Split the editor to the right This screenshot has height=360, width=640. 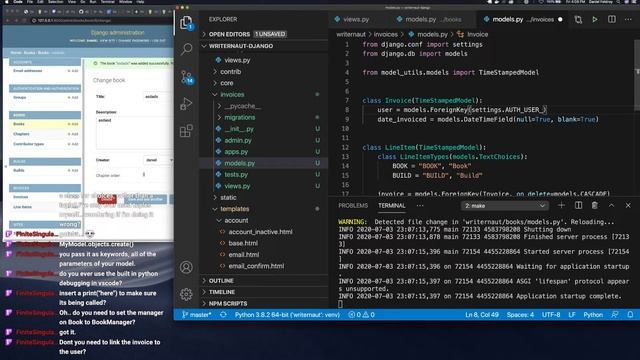611,20
